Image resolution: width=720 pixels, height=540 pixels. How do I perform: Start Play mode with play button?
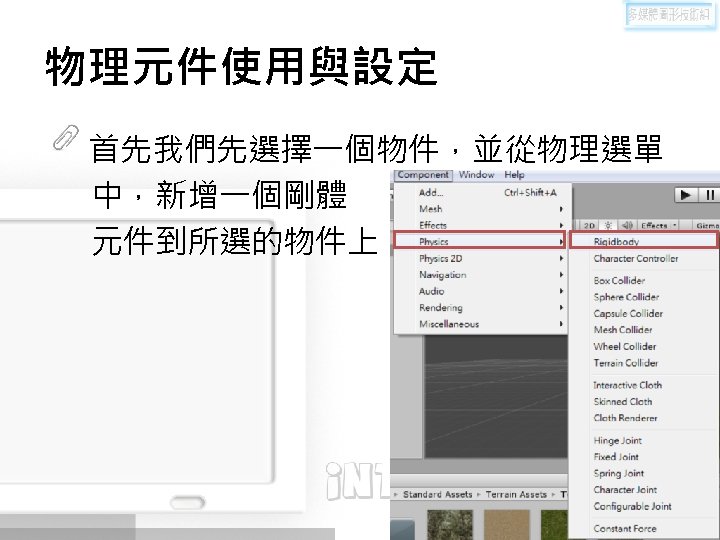click(x=686, y=195)
